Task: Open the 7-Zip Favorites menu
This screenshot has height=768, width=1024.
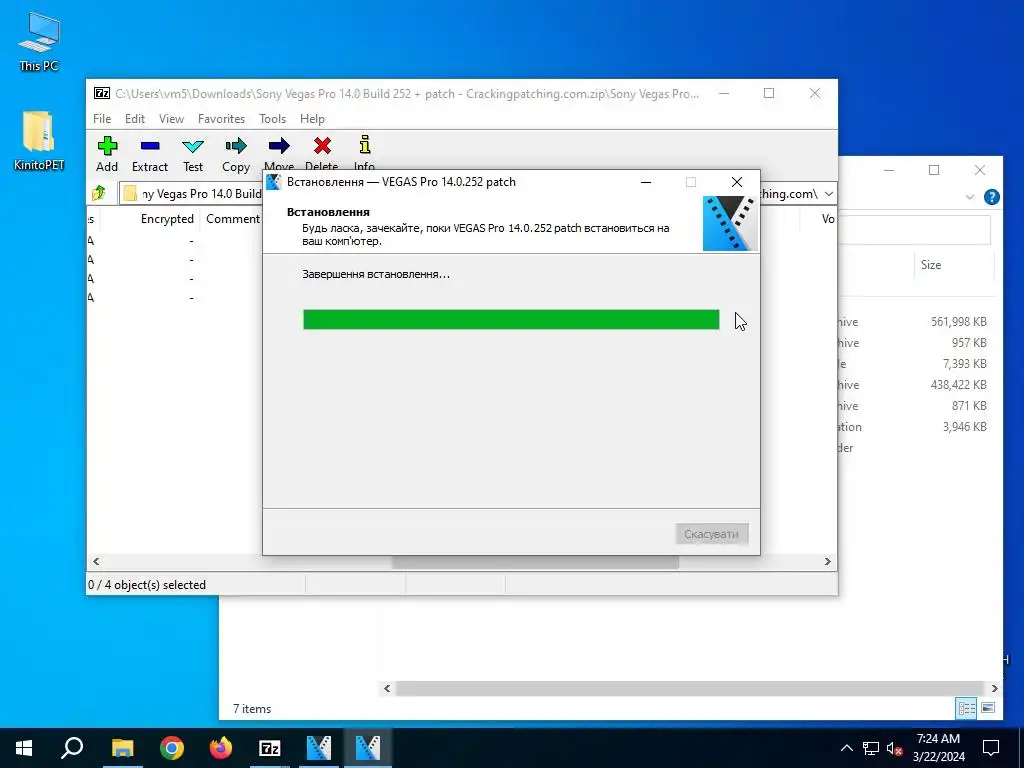Action: (221, 119)
